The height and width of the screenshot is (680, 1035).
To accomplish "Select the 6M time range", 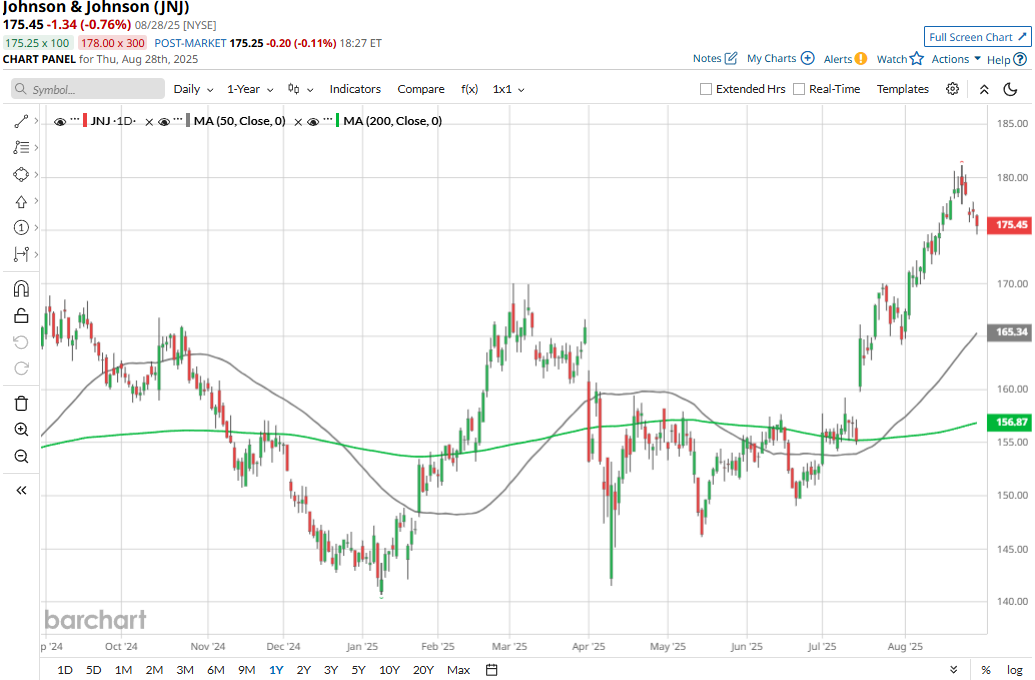I will 216,669.
